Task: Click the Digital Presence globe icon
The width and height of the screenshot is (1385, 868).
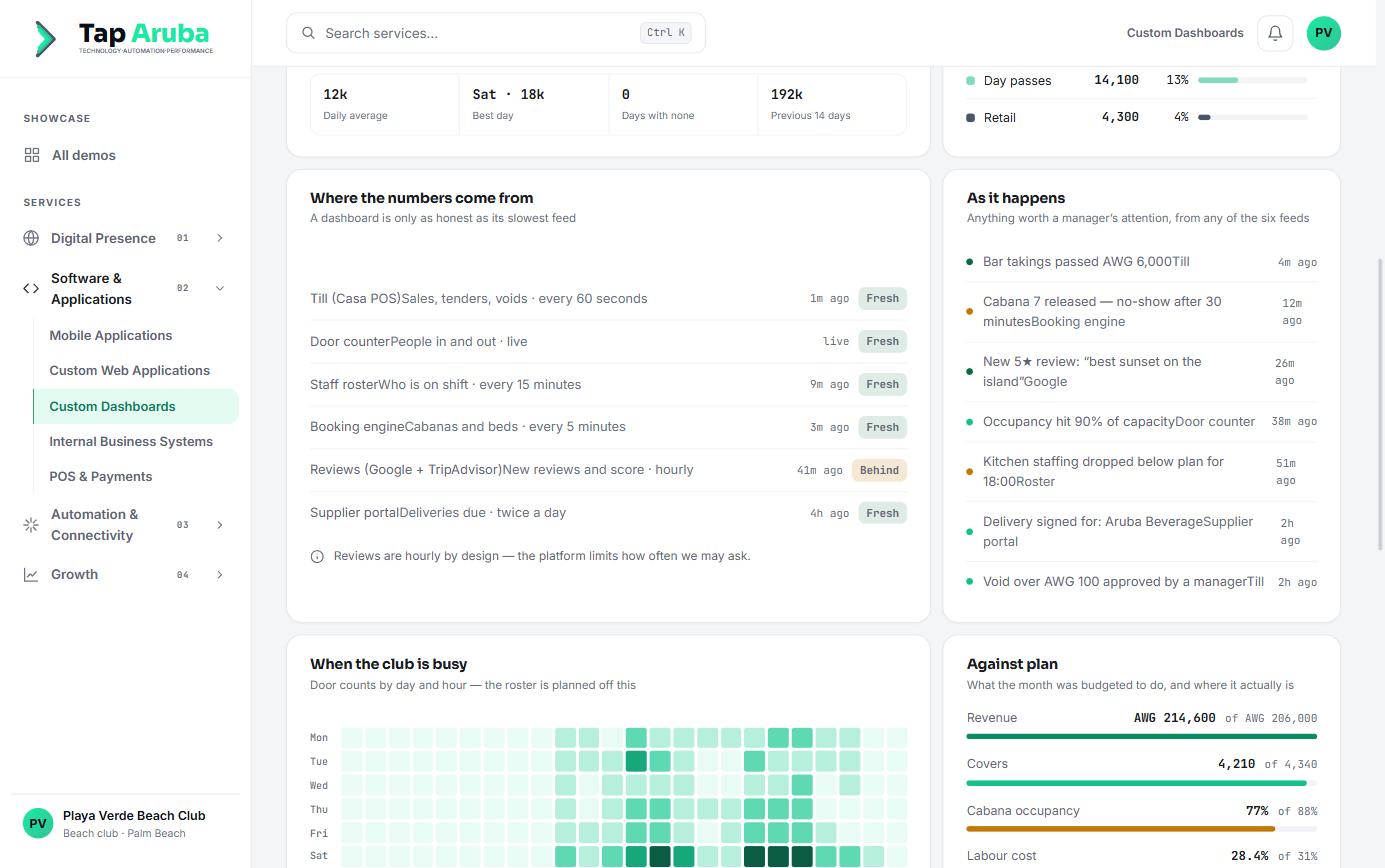Action: click(31, 238)
